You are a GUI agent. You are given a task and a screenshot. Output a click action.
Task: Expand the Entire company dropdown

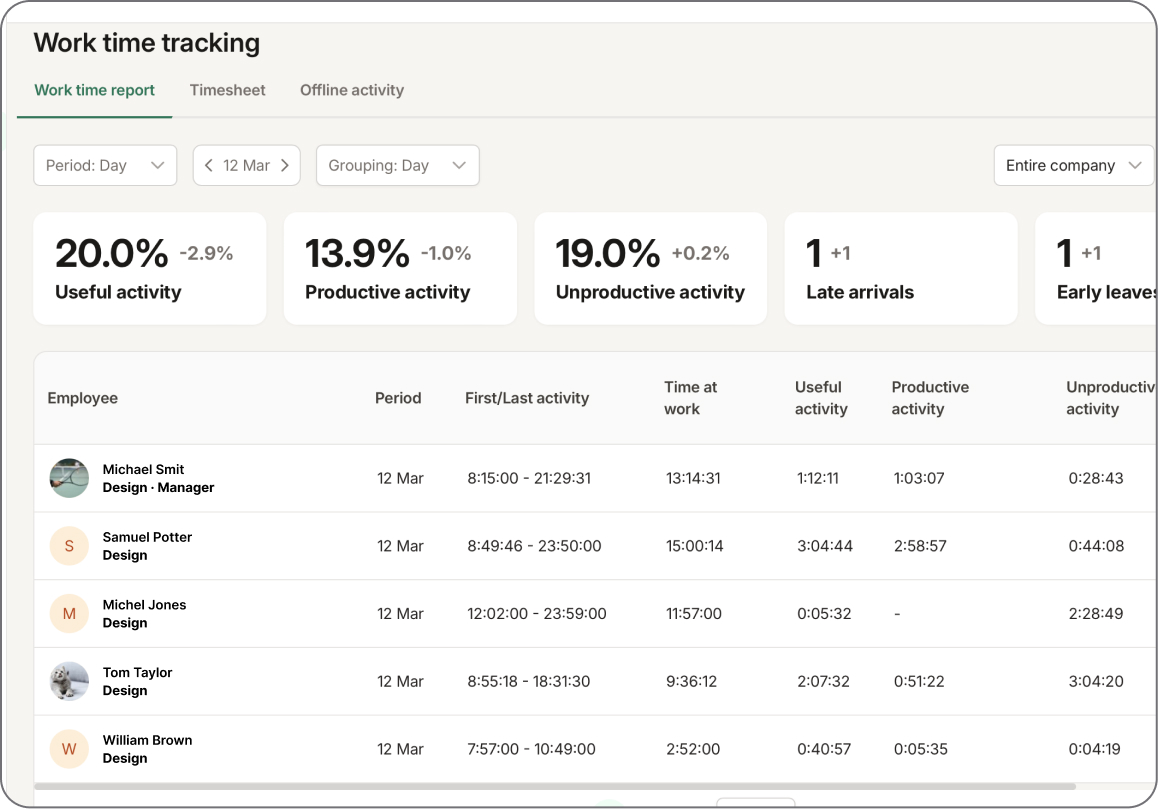[1073, 166]
